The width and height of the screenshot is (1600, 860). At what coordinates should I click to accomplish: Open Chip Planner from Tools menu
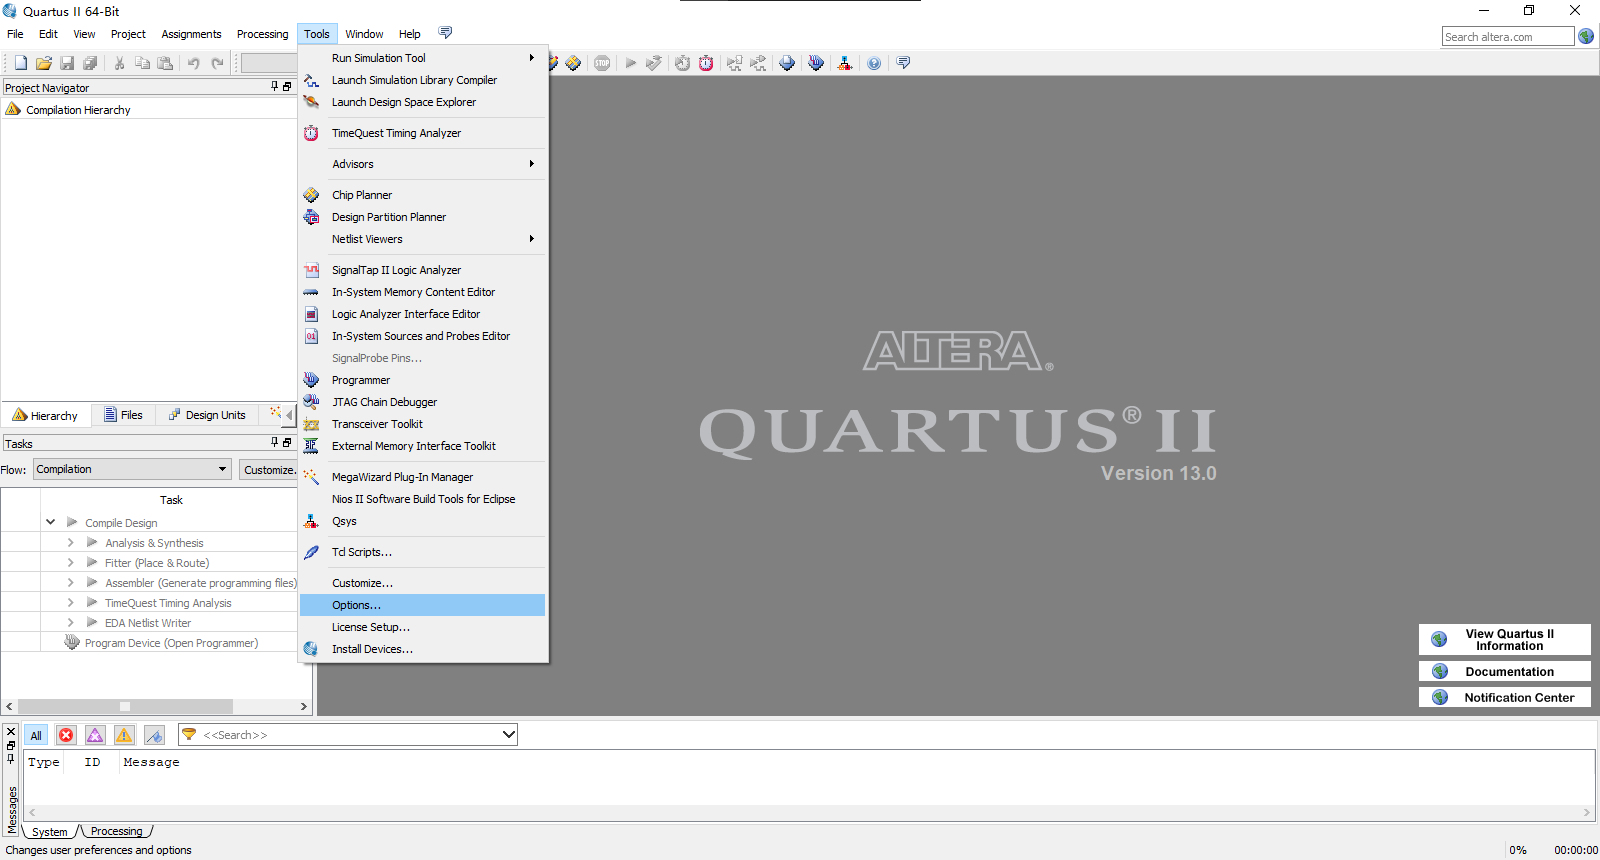click(x=423, y=195)
